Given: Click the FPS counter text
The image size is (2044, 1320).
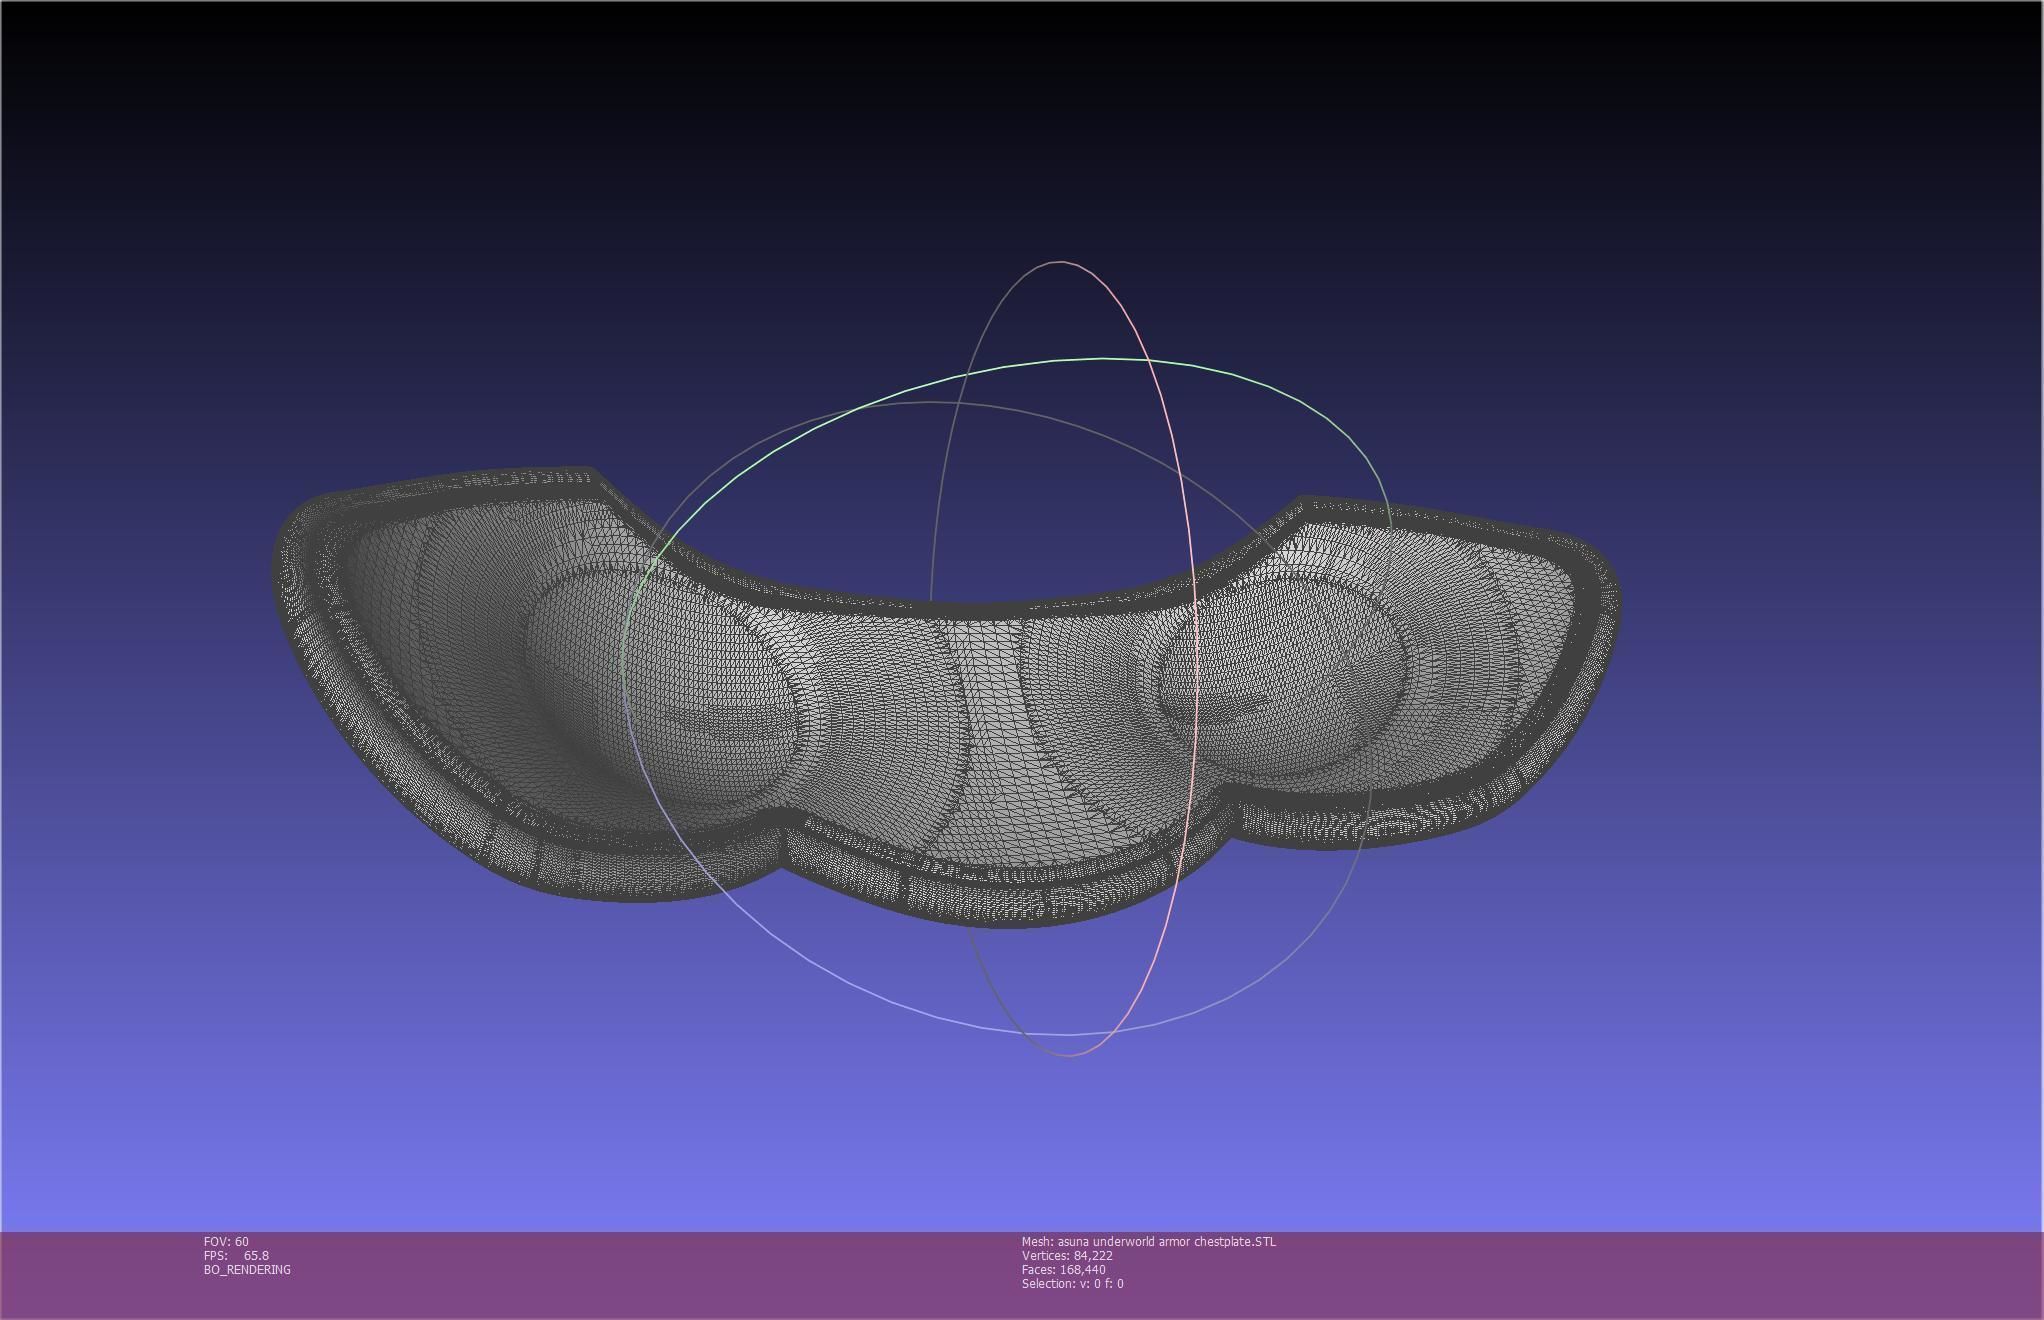Looking at the screenshot, I should pyautogui.click(x=236, y=1255).
